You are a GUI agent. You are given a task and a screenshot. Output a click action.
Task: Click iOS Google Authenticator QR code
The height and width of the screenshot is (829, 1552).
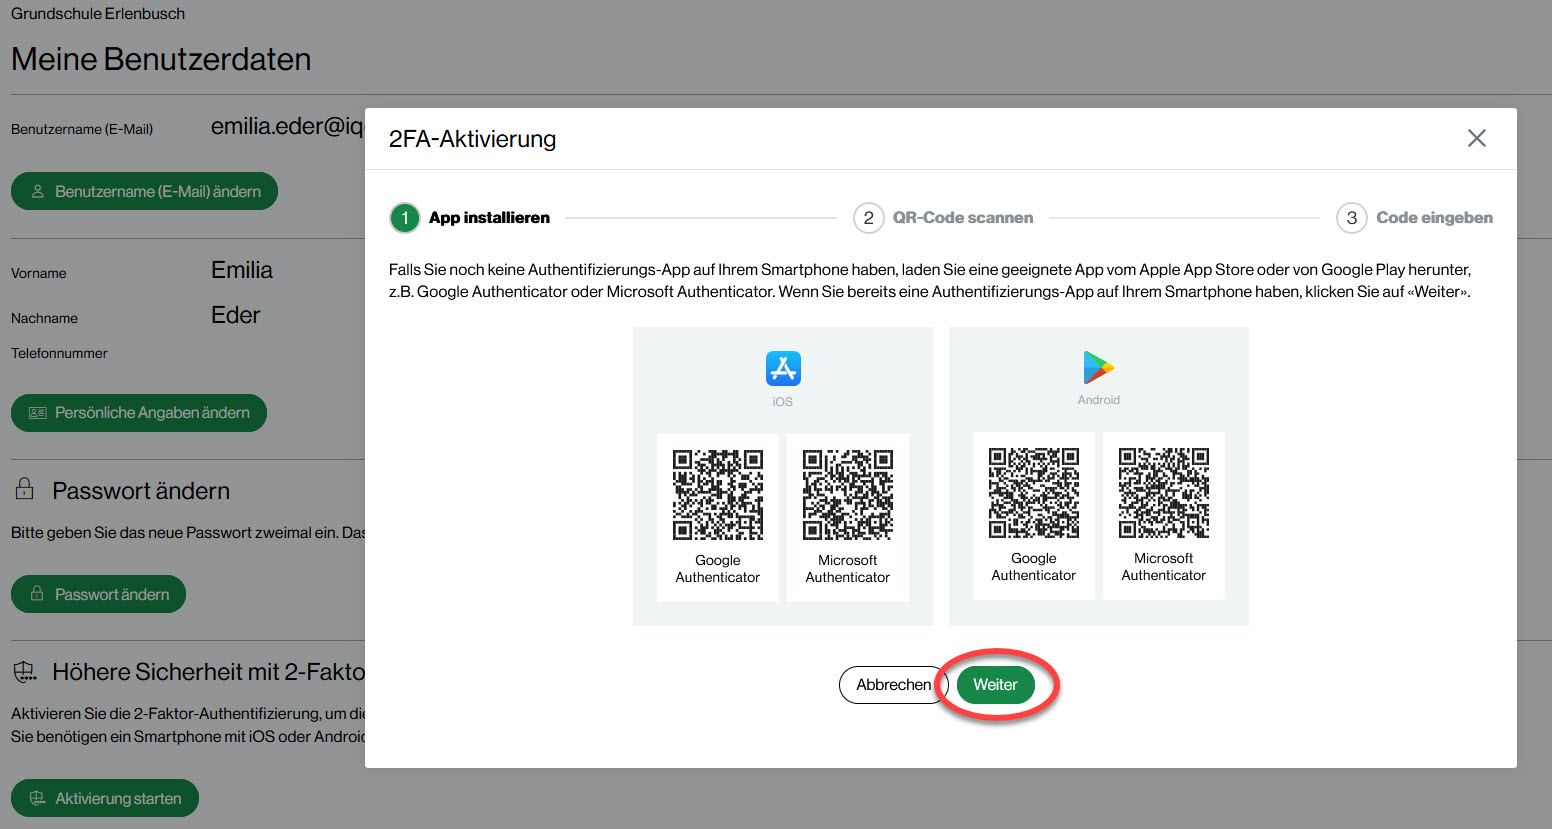tap(718, 495)
